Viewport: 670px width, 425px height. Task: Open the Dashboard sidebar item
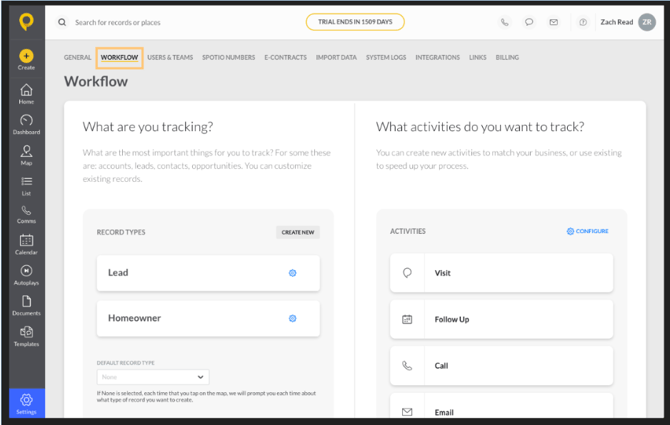(26, 124)
